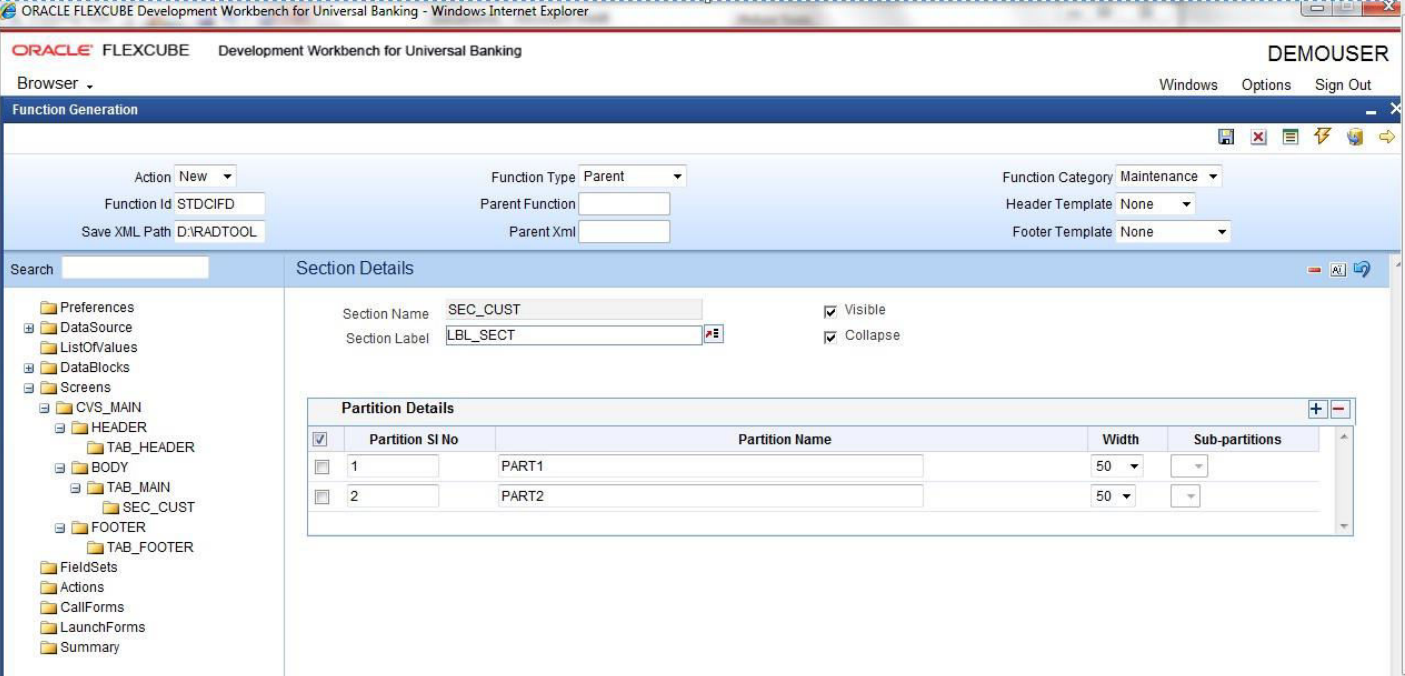Click the FieldSets folder icon
The image size is (1405, 676).
(48, 568)
